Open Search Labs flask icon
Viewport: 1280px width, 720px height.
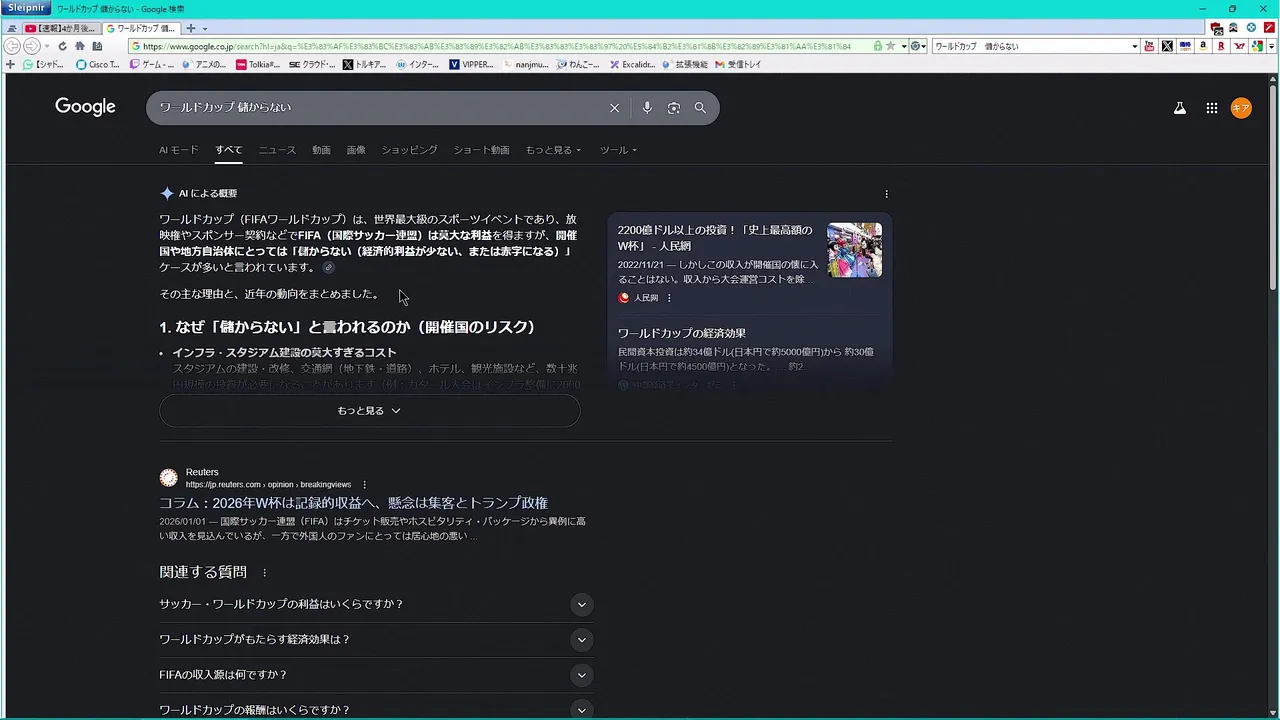pos(1180,108)
